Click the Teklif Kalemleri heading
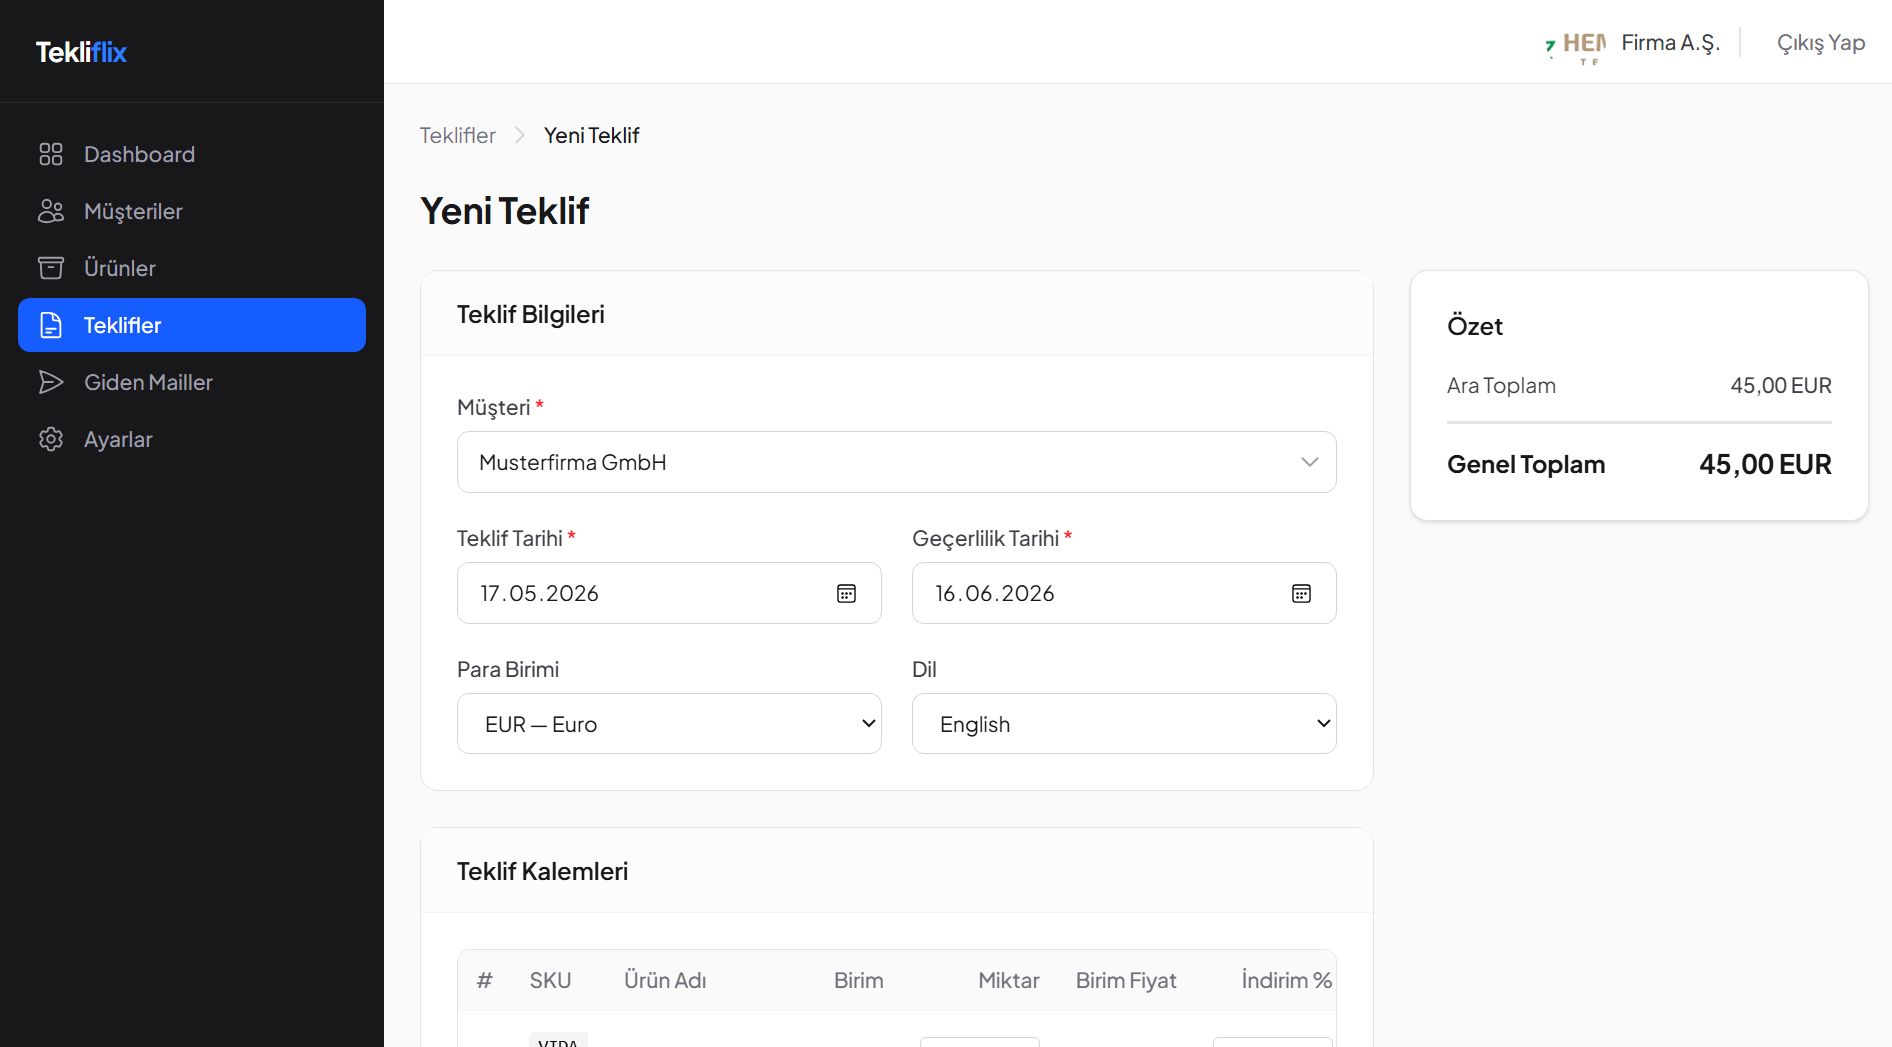The height and width of the screenshot is (1047, 1892). click(x=542, y=871)
